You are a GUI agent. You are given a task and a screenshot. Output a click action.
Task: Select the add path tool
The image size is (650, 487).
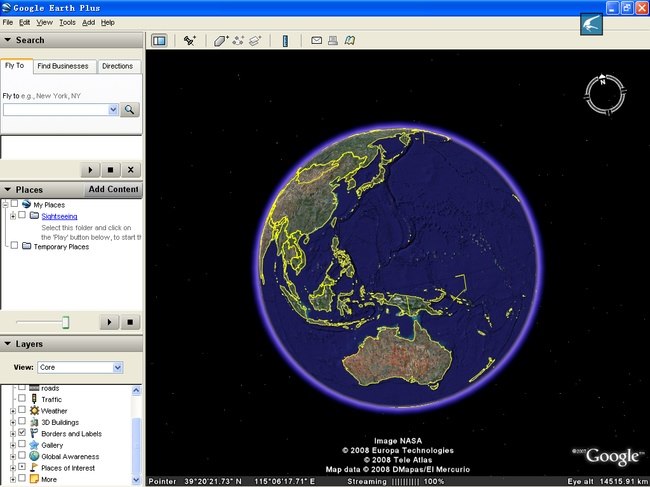point(238,41)
